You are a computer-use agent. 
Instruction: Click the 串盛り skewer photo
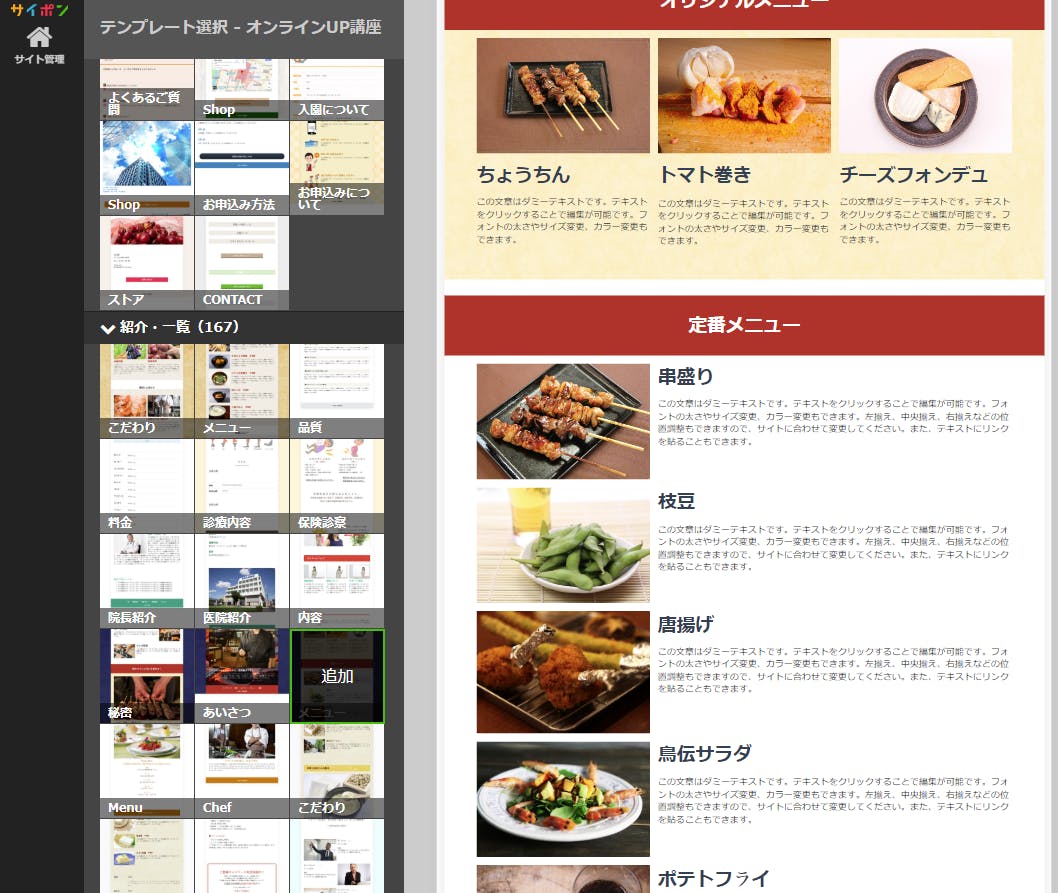[x=563, y=421]
